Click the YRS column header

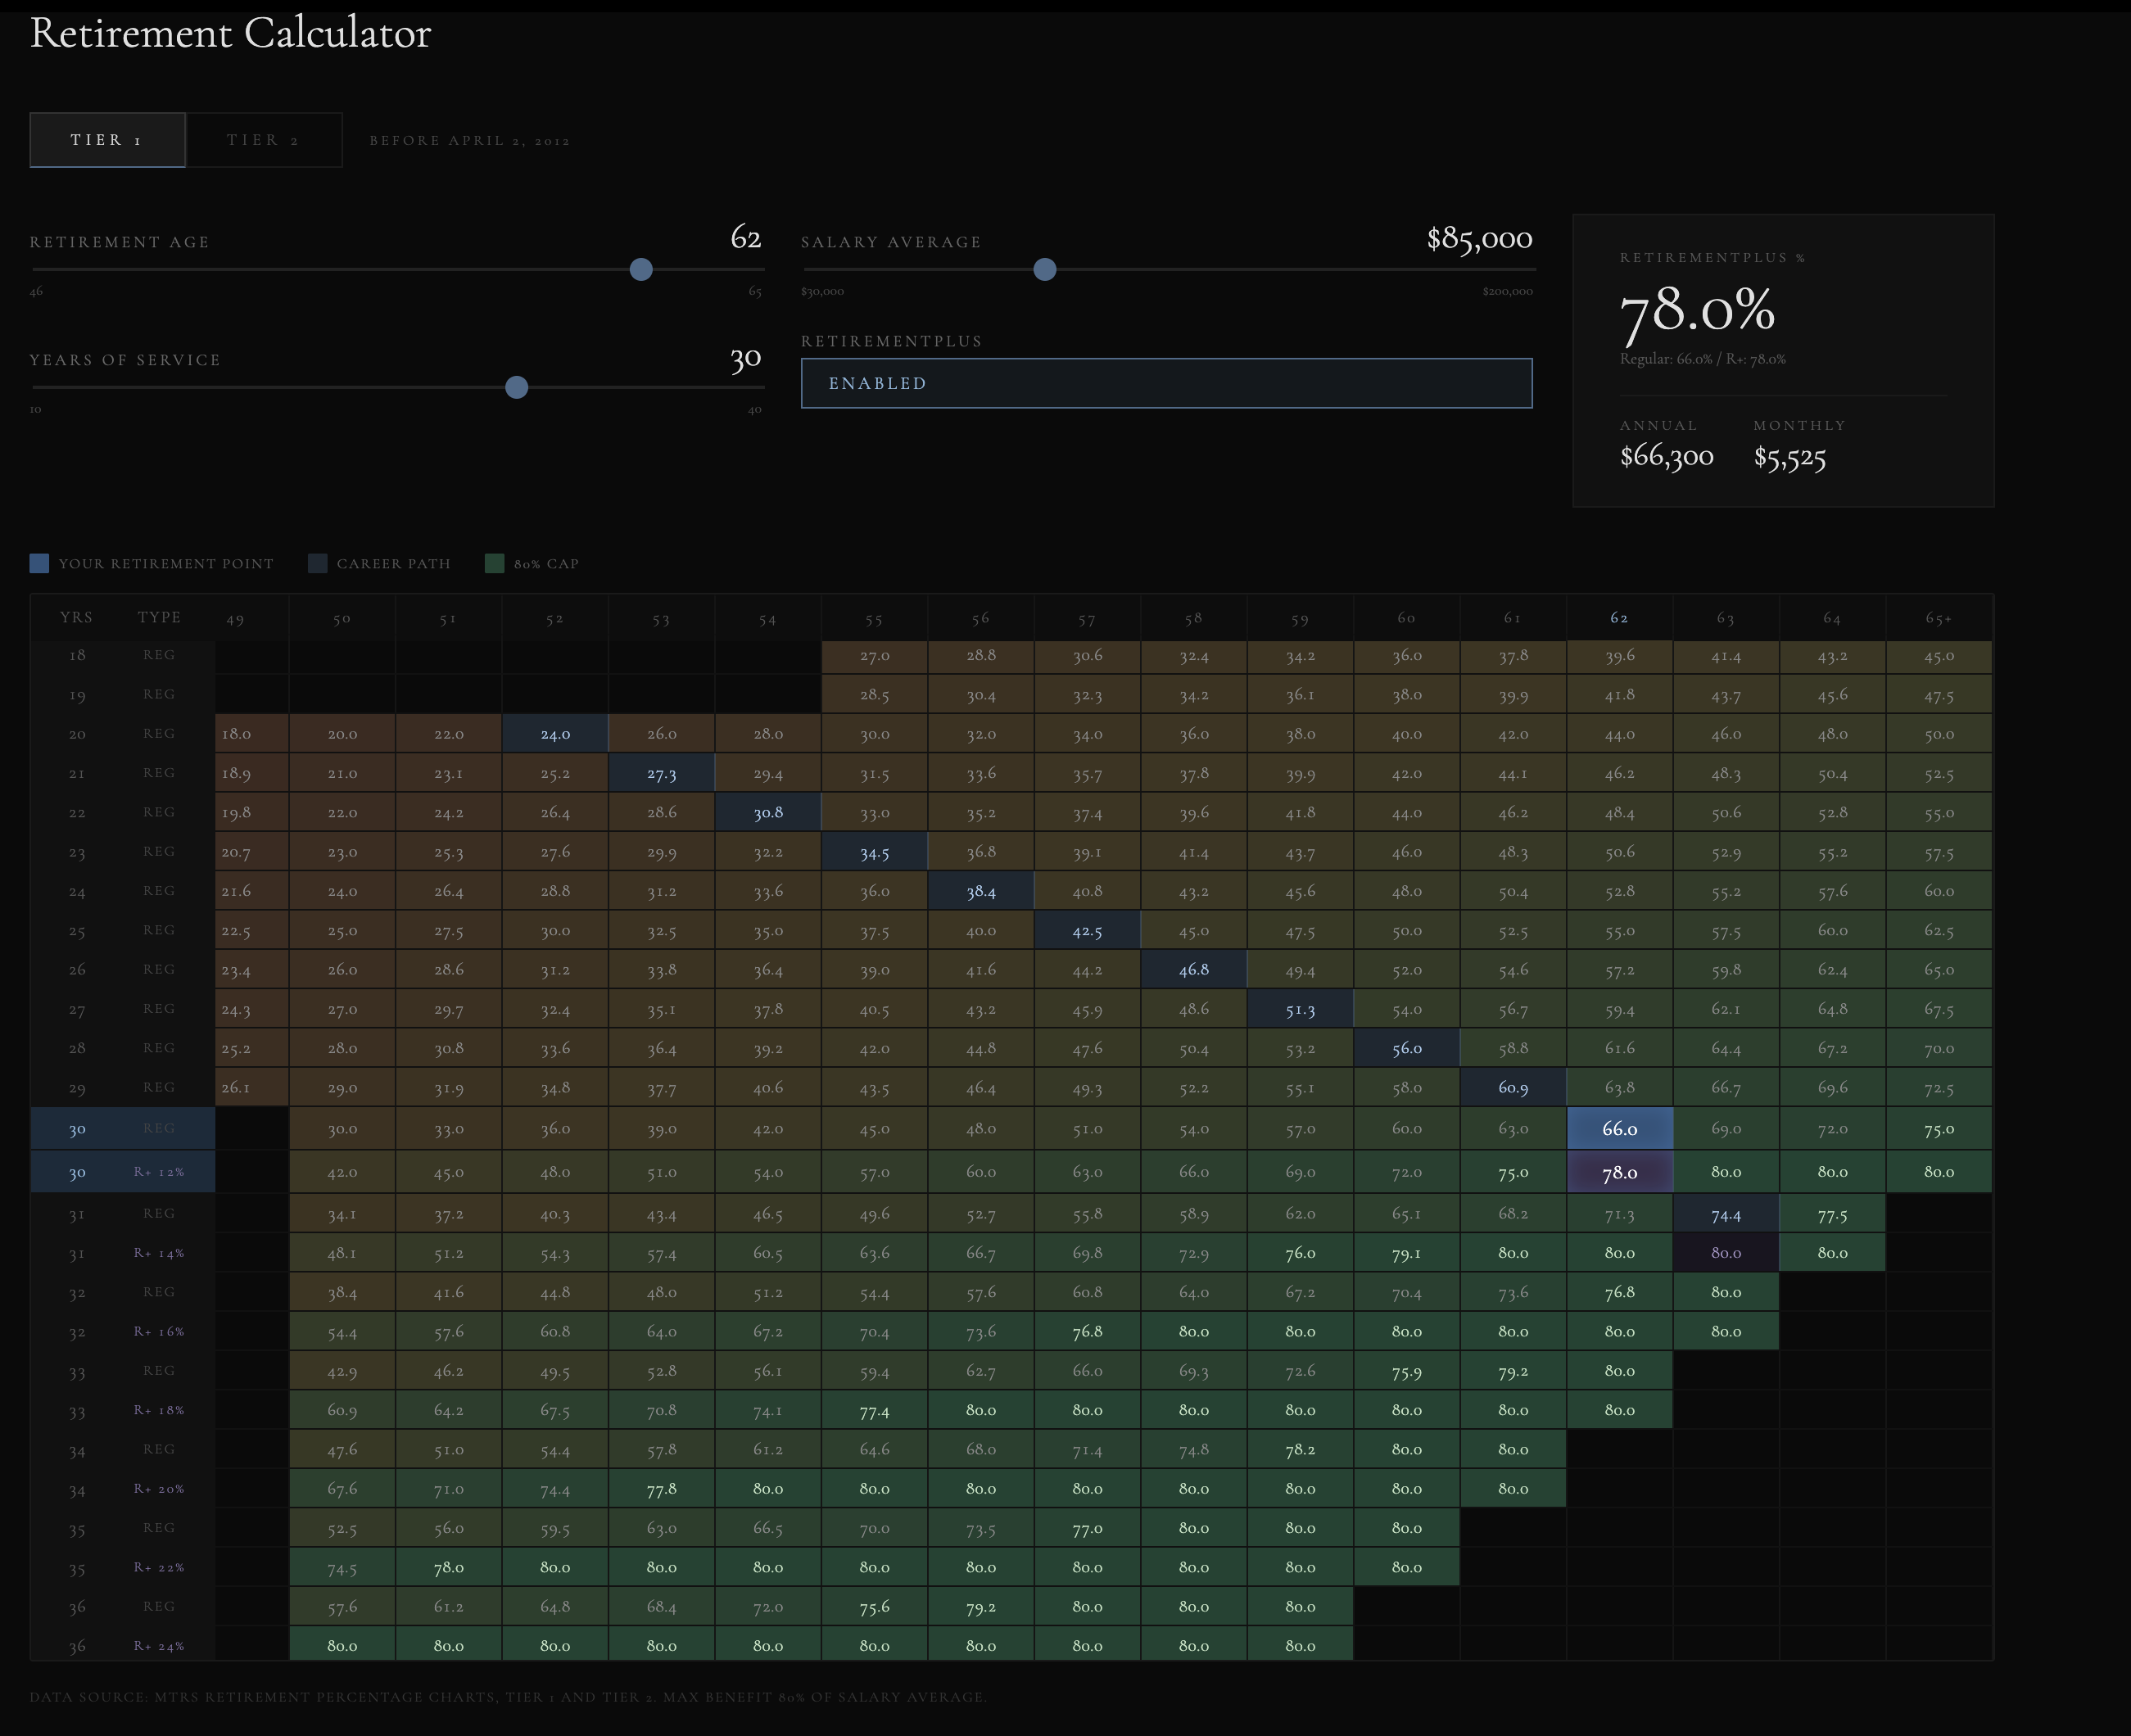[x=76, y=617]
